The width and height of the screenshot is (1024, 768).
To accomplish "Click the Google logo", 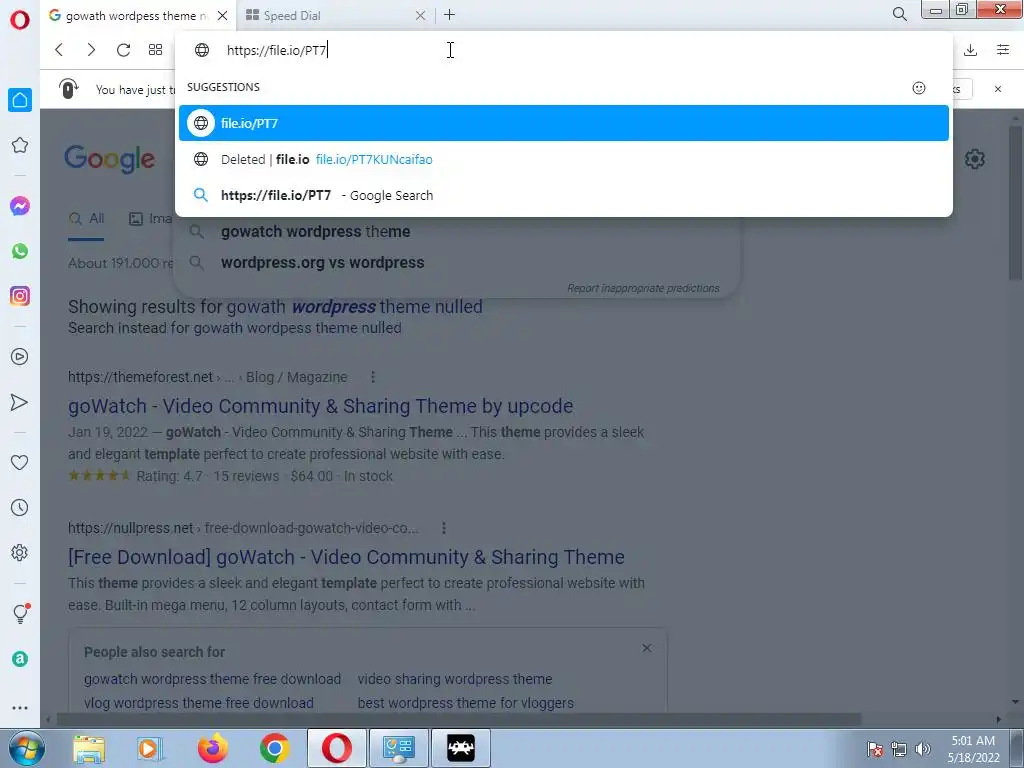I will pos(110,159).
